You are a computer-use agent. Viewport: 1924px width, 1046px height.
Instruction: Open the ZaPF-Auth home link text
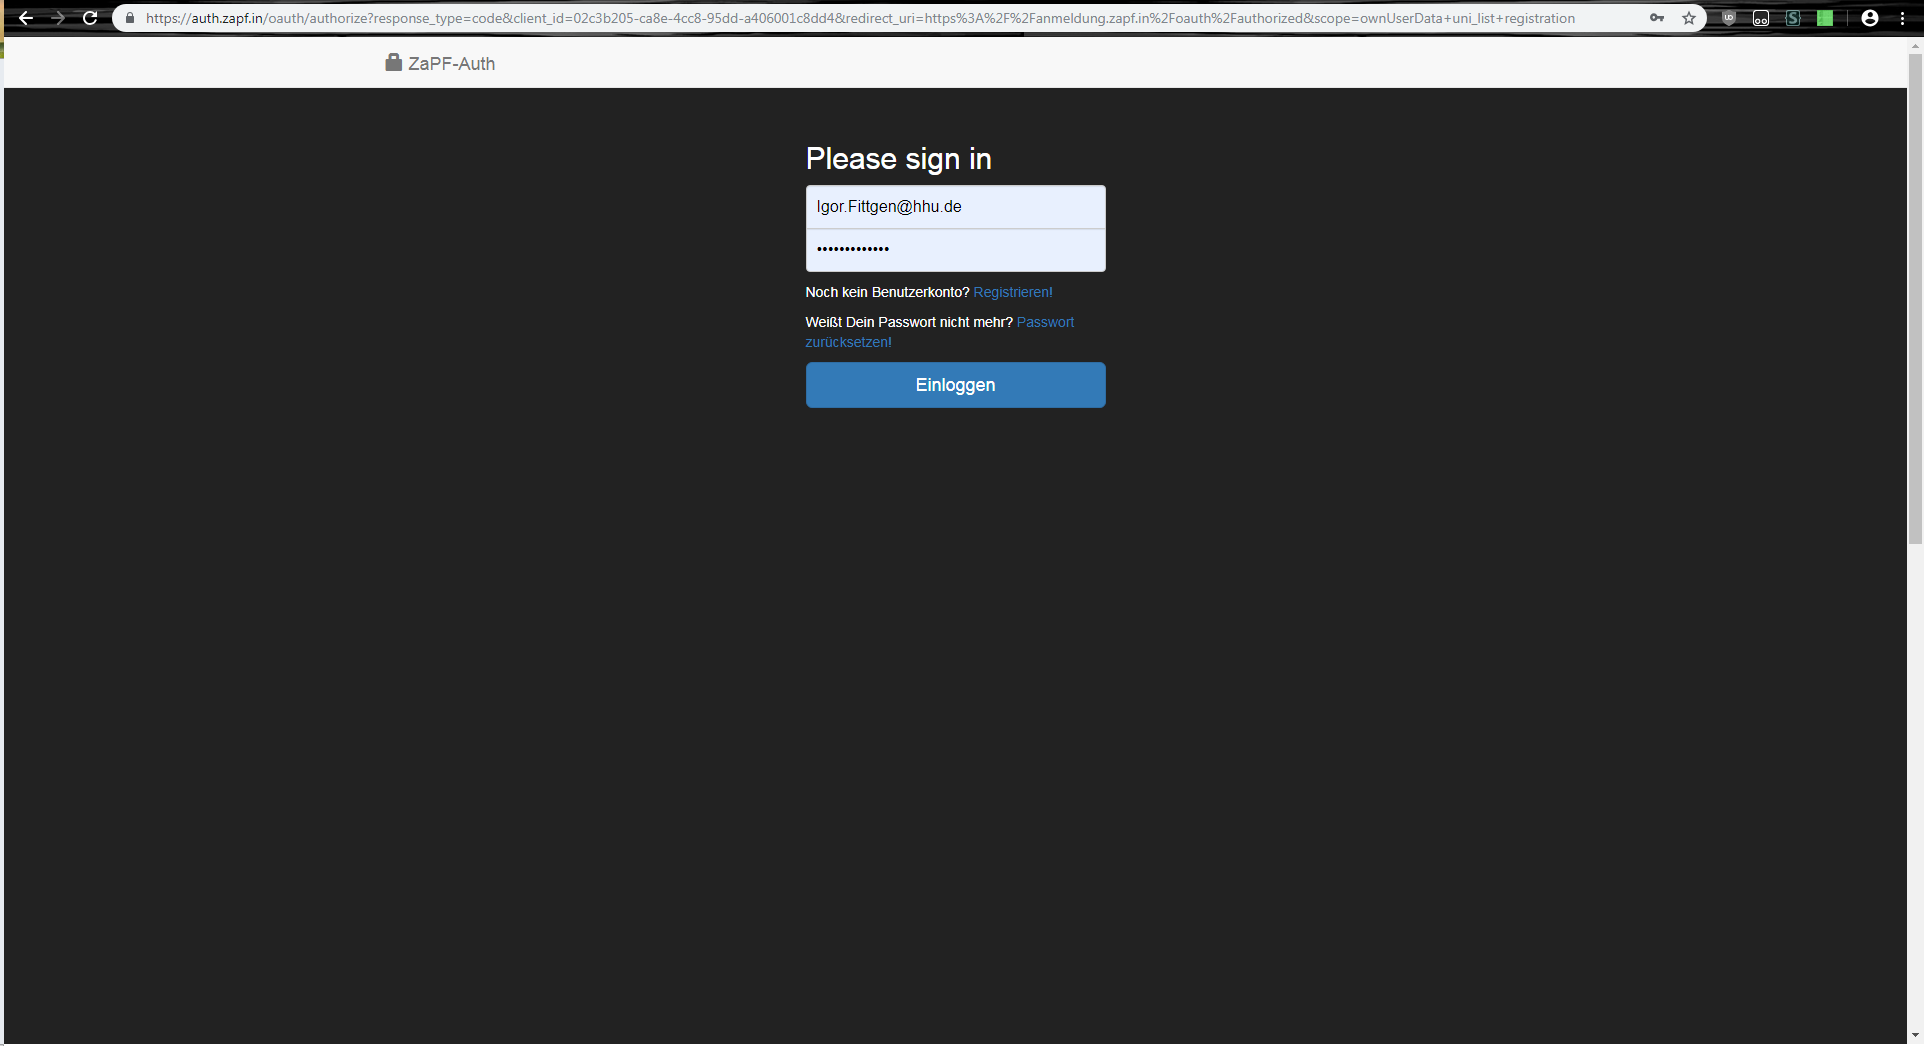click(451, 64)
